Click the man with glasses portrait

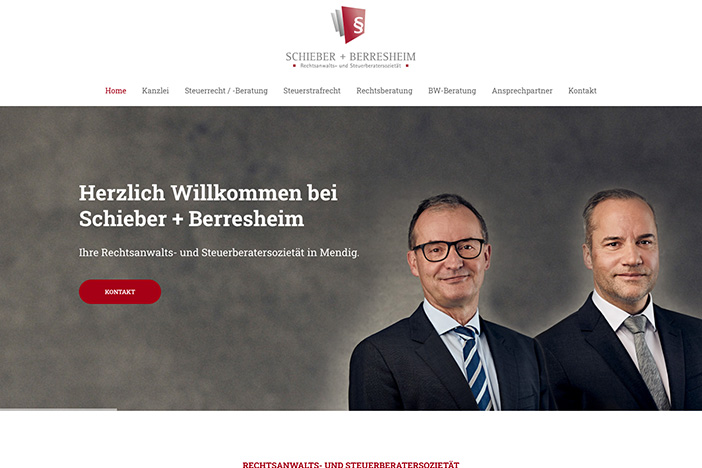(448, 302)
